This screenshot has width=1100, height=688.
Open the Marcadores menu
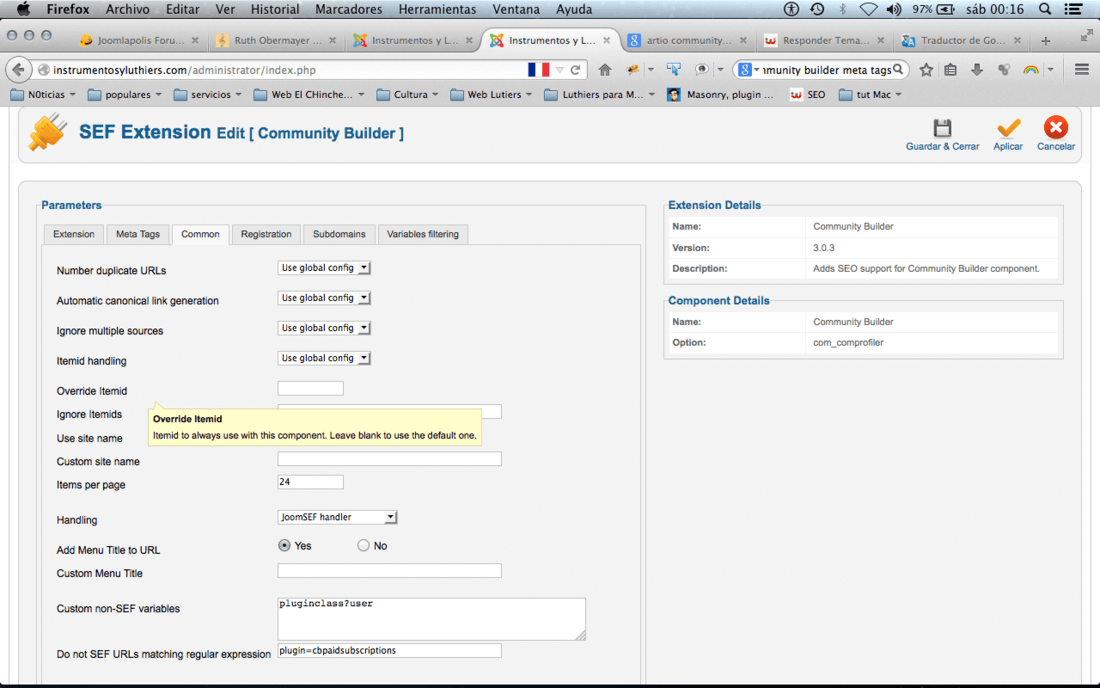click(349, 9)
